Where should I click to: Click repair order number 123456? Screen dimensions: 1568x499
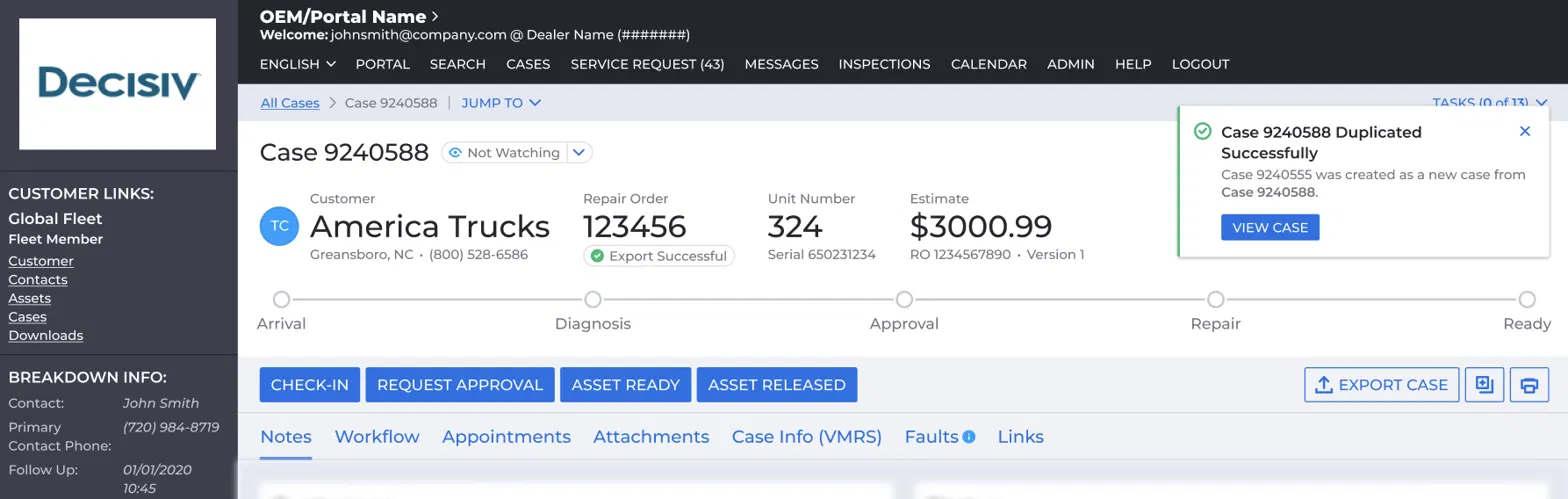(635, 226)
